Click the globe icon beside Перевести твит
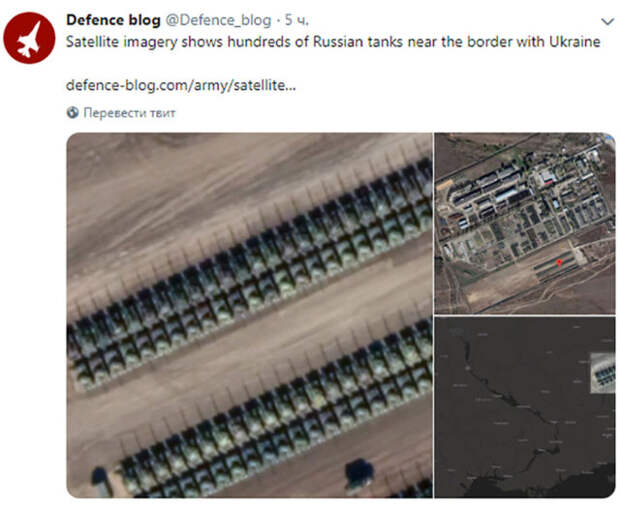 click(x=73, y=113)
